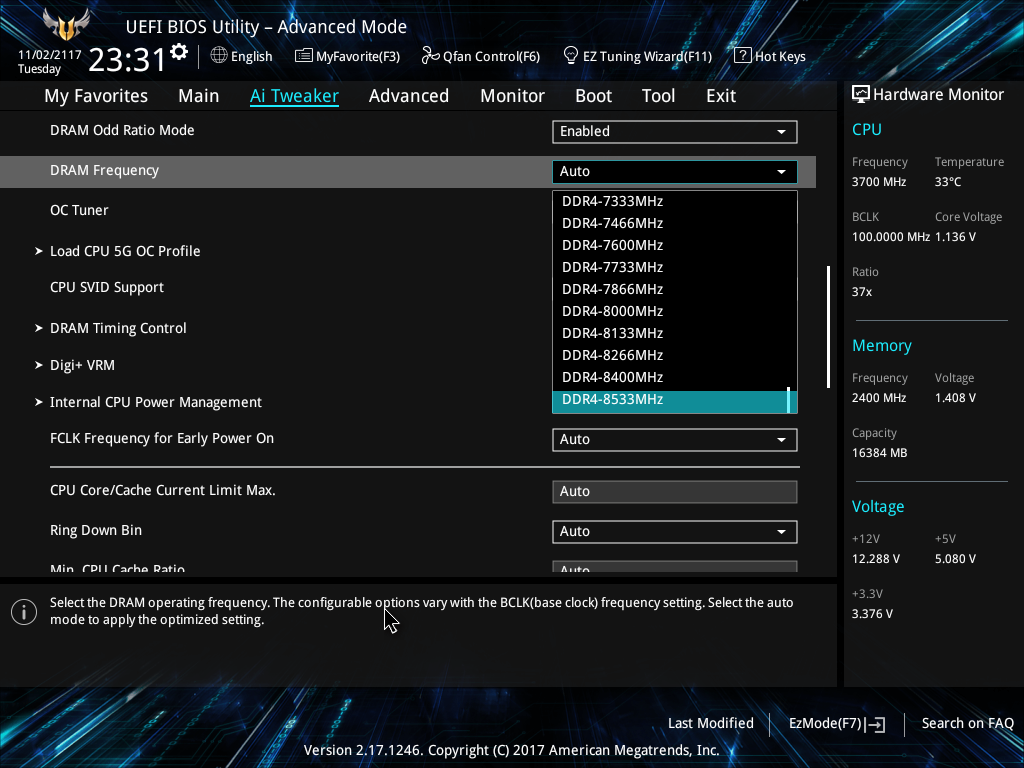Click the 23:31 clock display

[127, 60]
